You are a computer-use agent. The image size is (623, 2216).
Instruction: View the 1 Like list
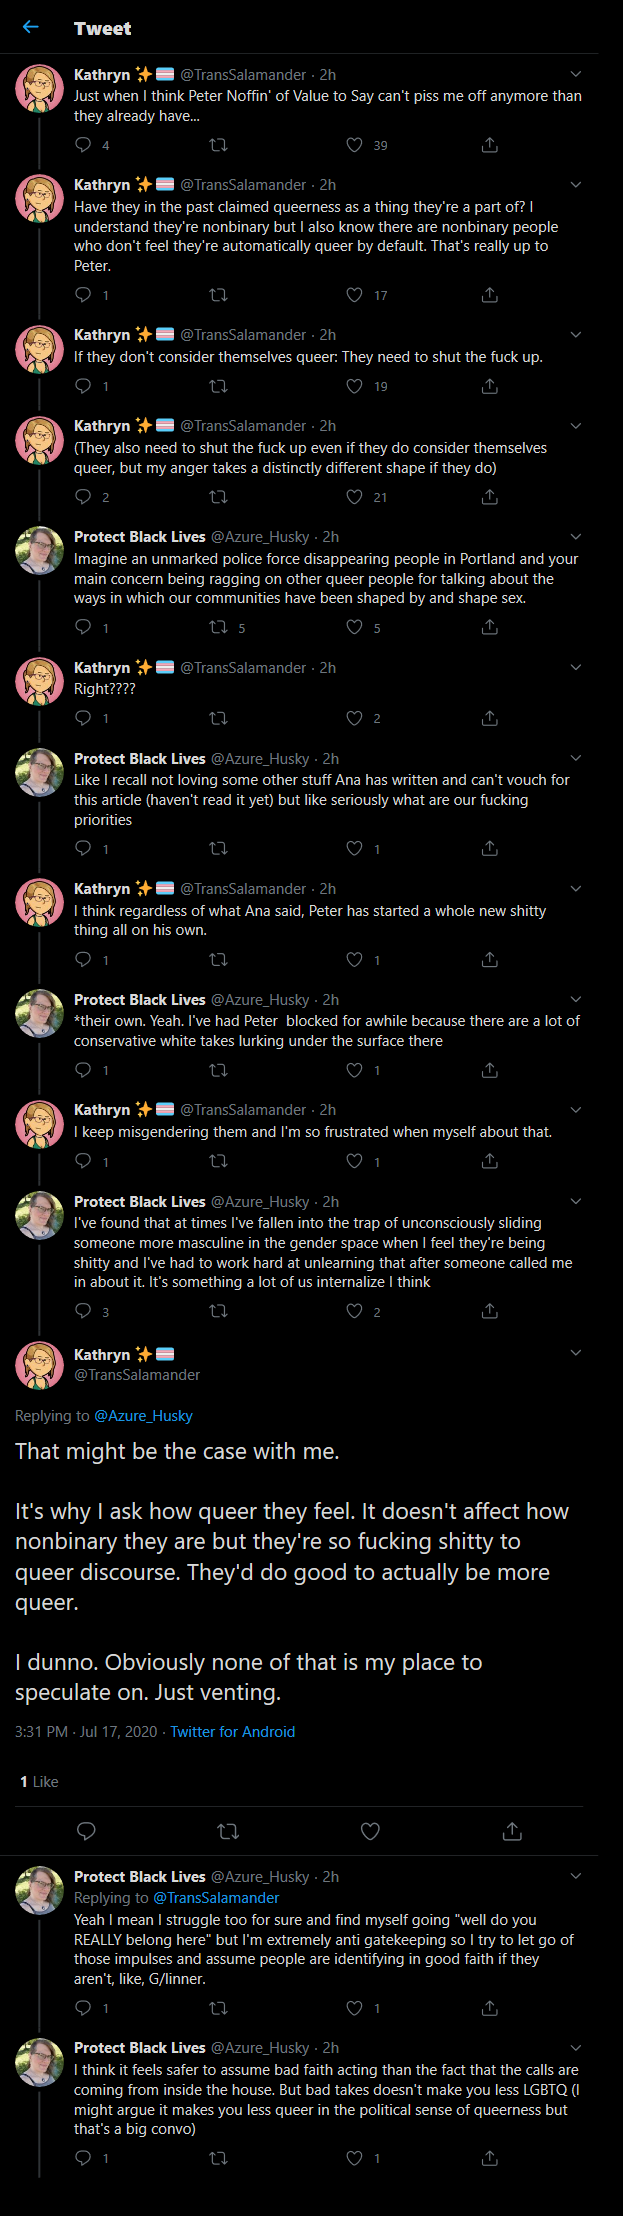click(39, 1782)
